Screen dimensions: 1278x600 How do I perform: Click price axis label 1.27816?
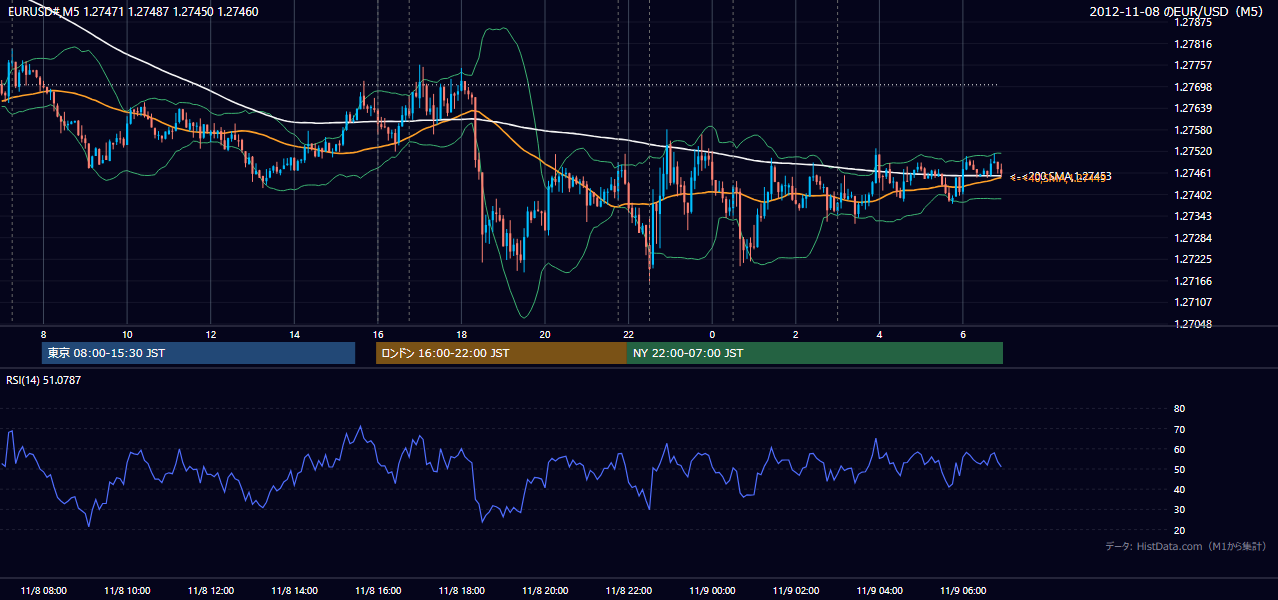(1192, 44)
